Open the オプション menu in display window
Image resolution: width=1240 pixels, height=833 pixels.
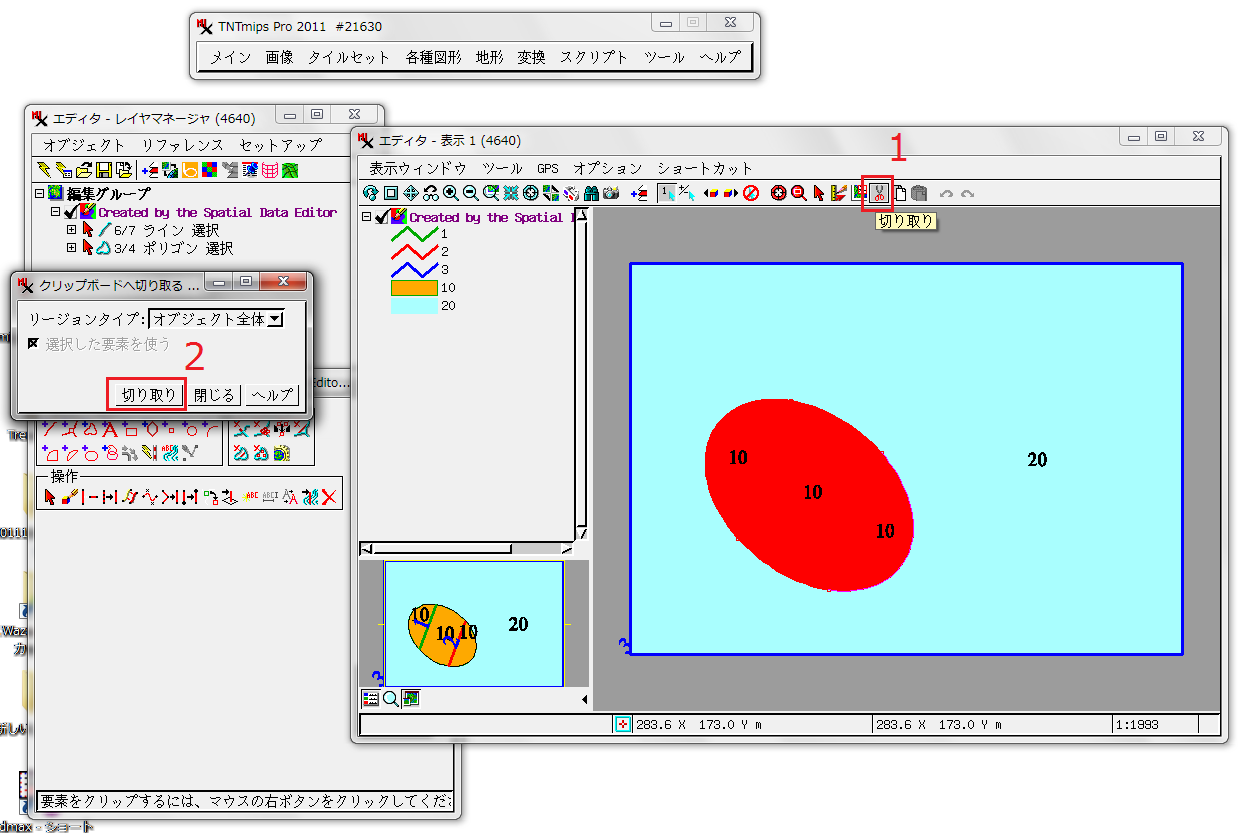[x=608, y=168]
